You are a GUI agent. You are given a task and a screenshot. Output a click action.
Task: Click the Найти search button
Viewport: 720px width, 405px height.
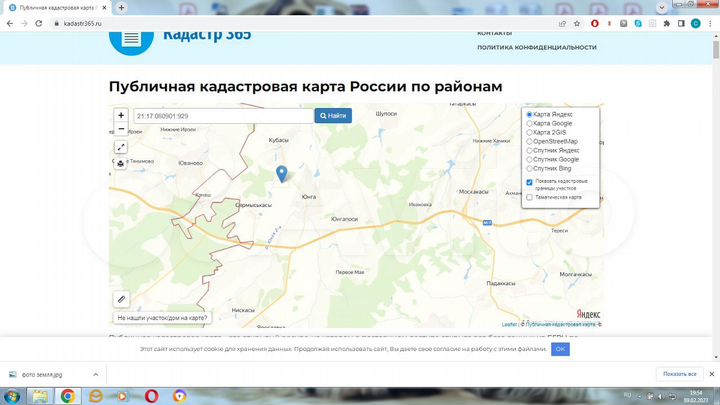pos(333,116)
